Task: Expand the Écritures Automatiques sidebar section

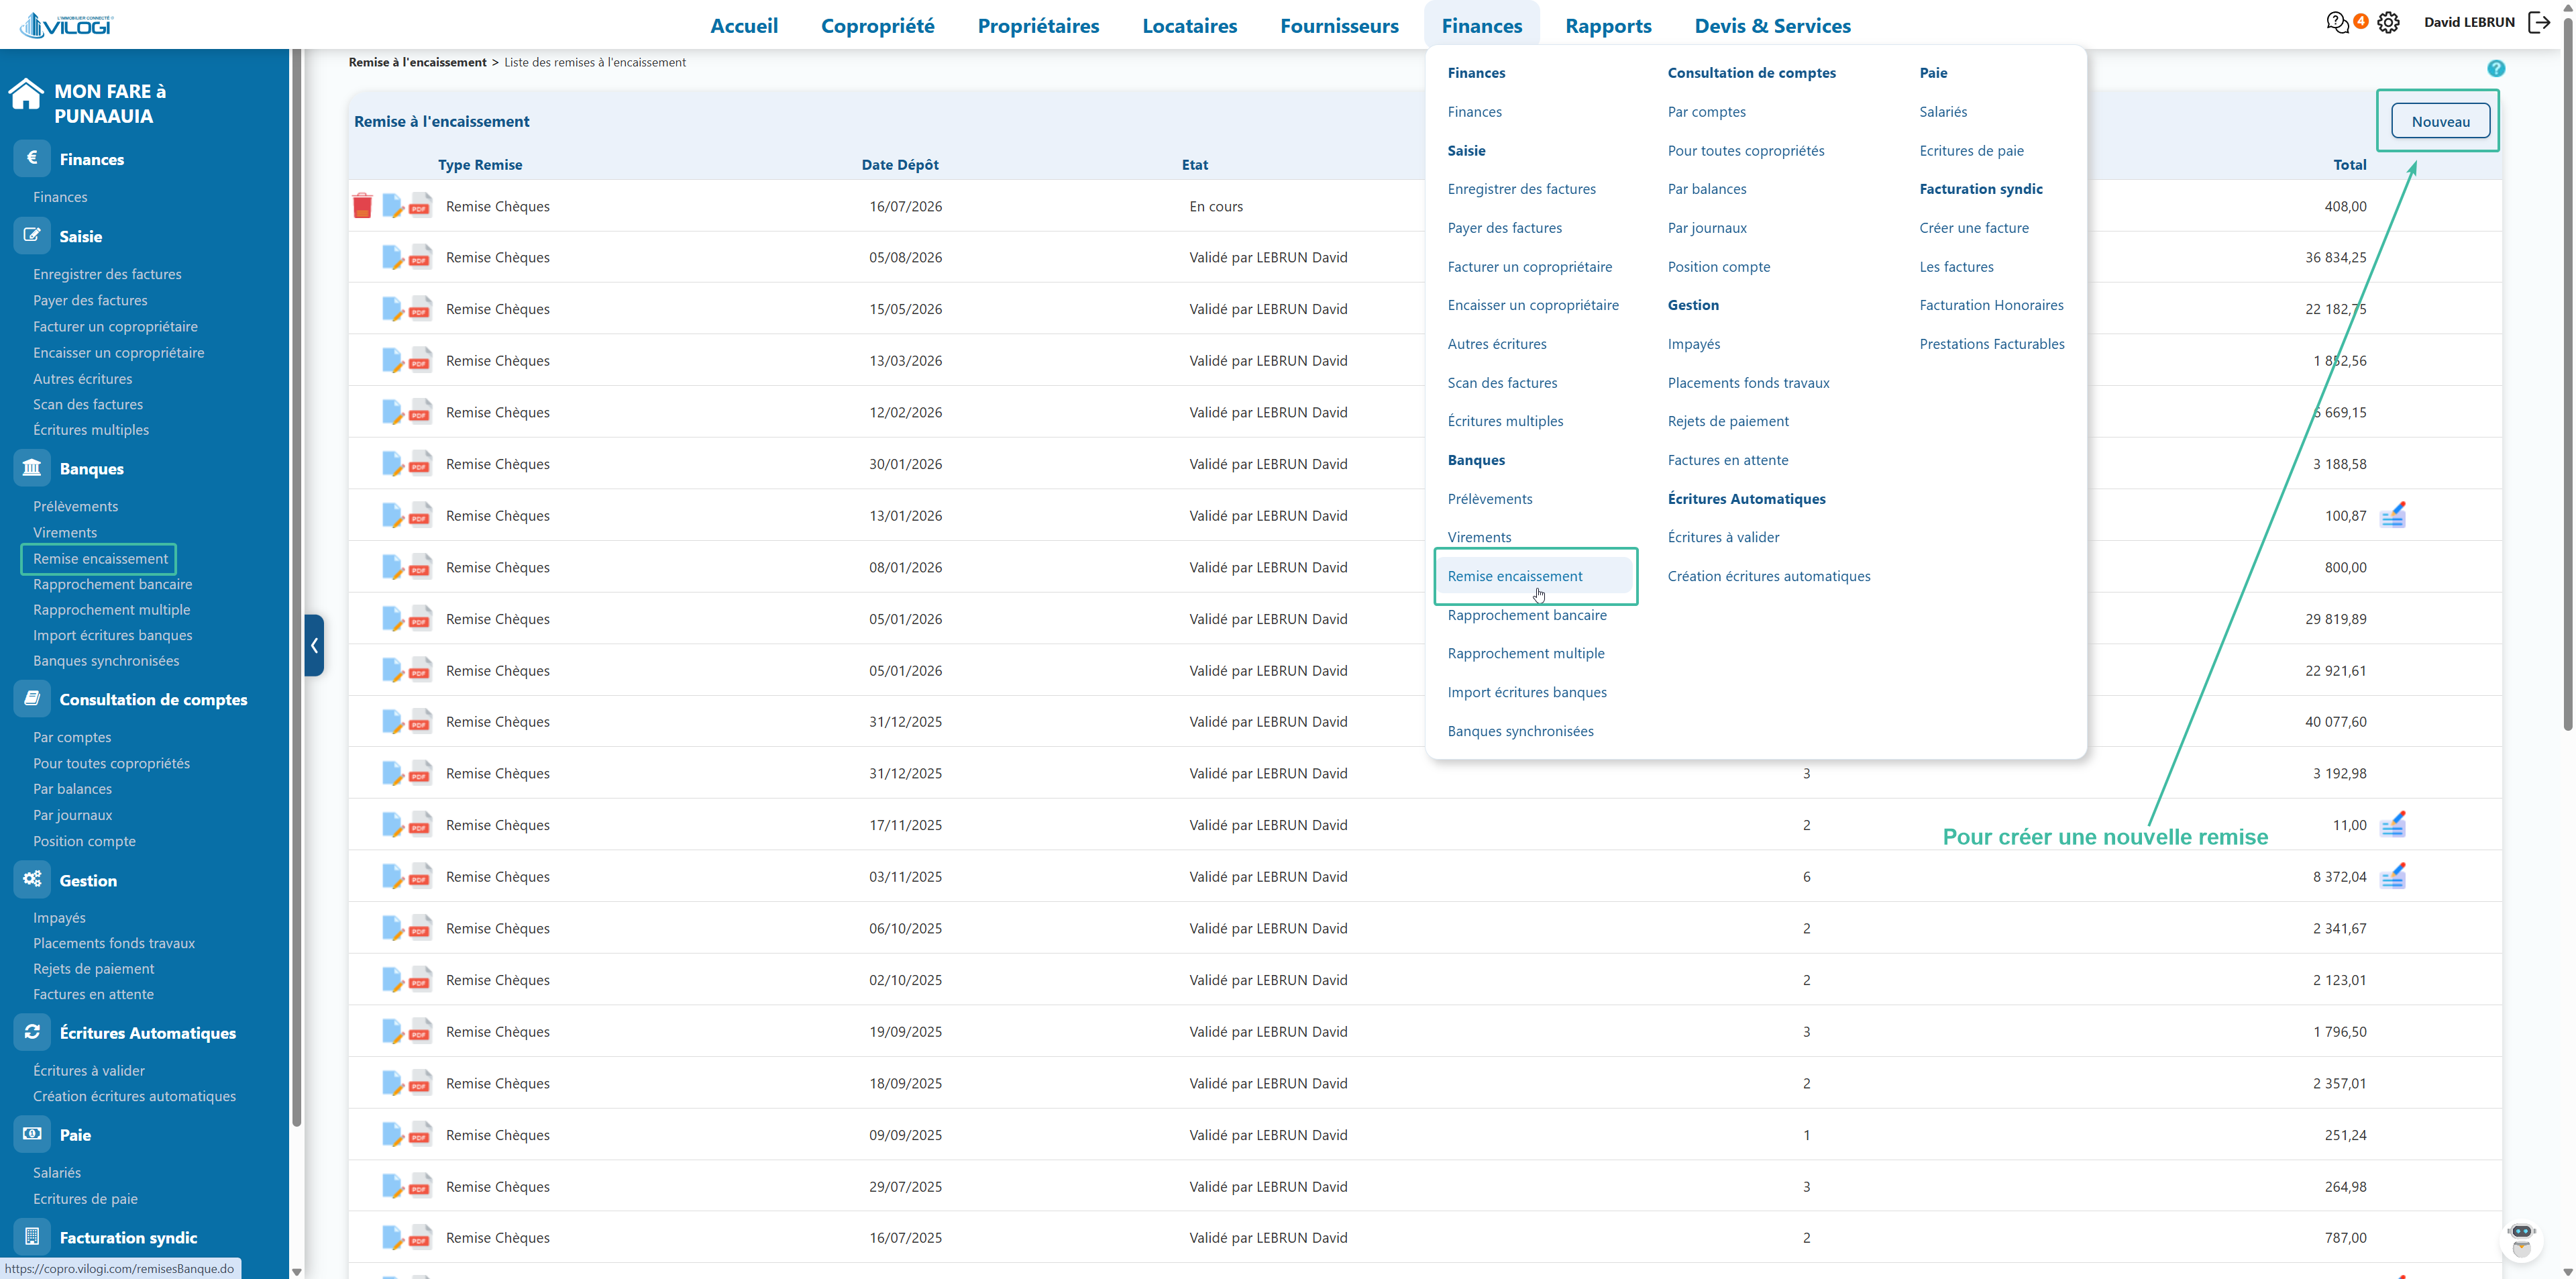Action: 148,1033
